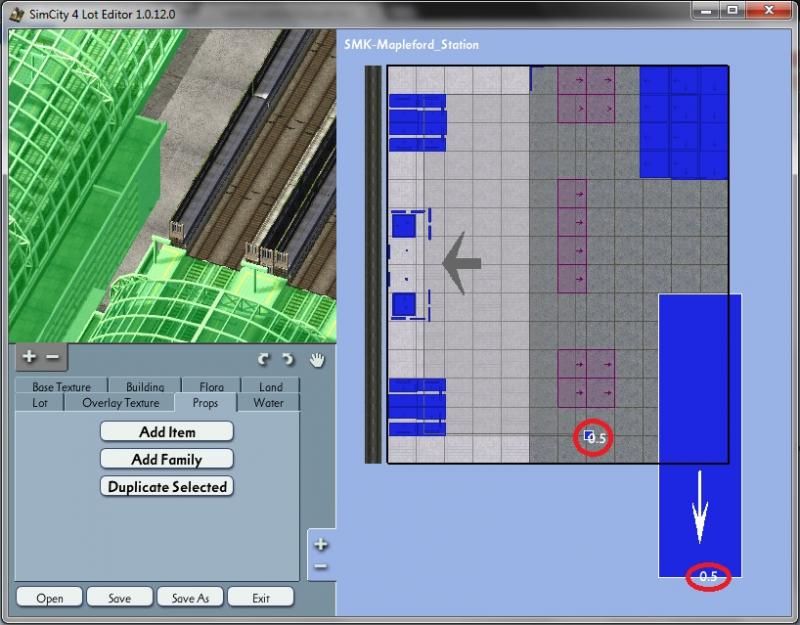This screenshot has height=625, width=800.
Task: Click the 3D station preview image
Action: tap(172, 186)
